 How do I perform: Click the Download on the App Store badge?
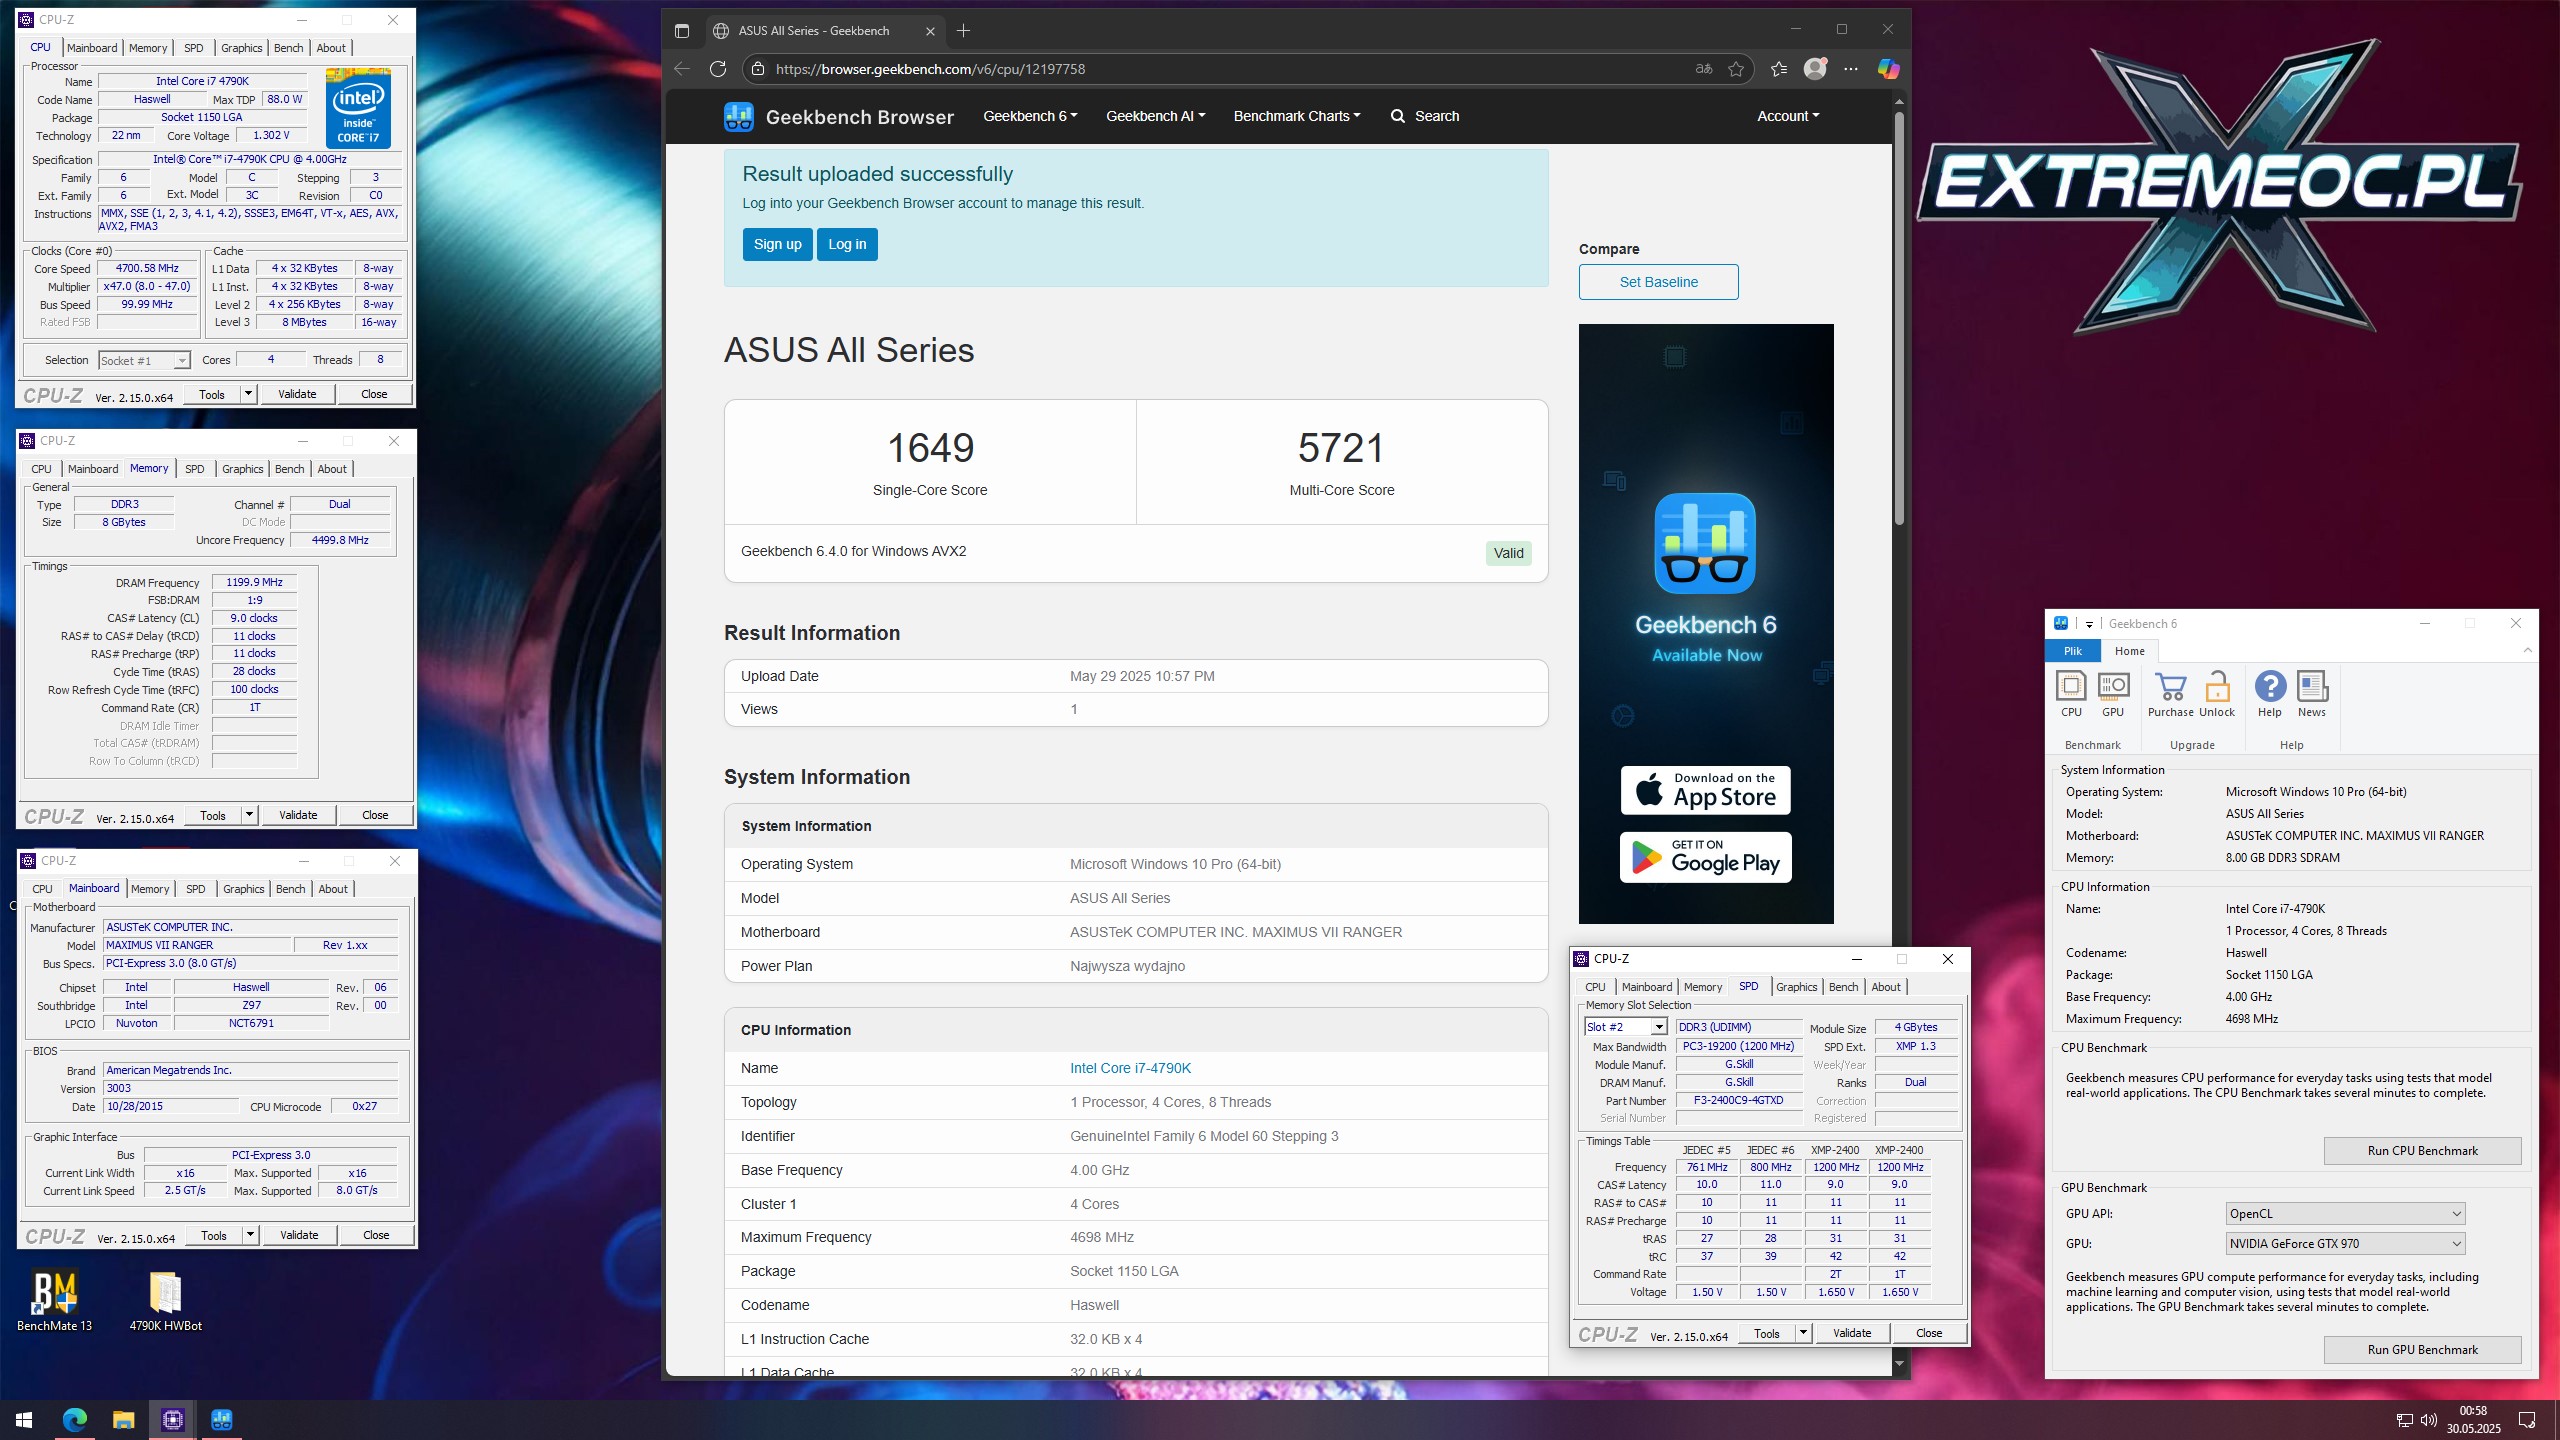(1705, 790)
